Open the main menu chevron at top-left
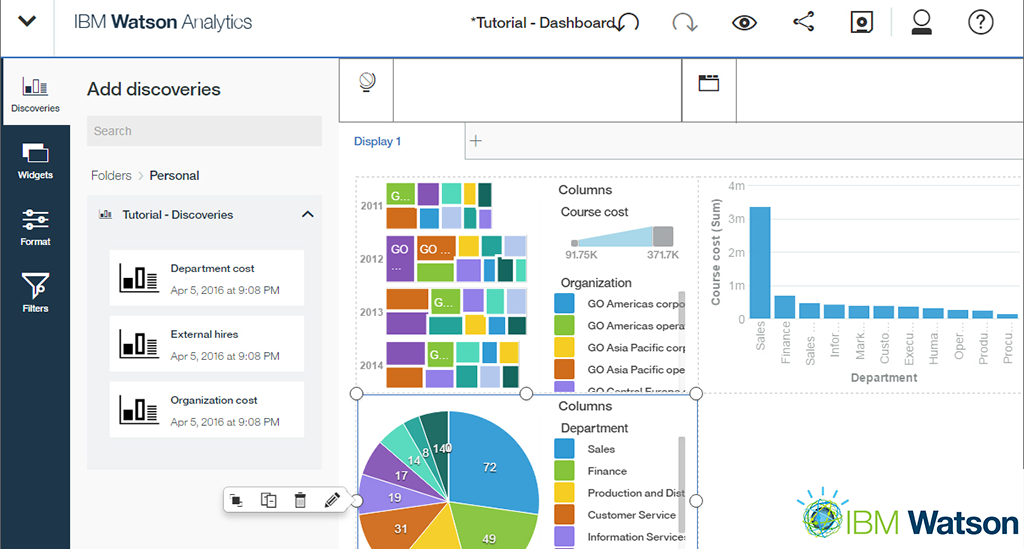 pos(28,22)
